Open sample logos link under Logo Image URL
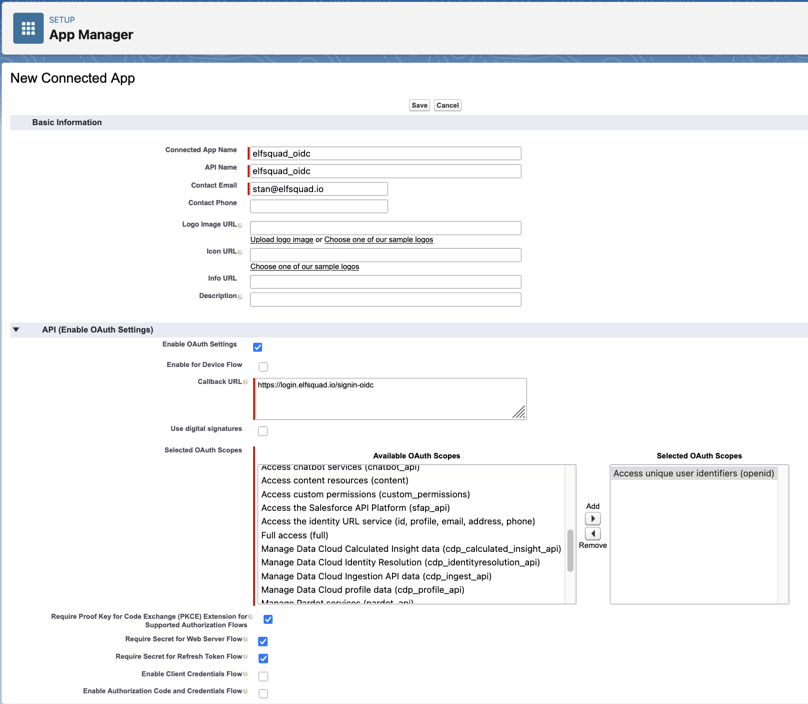808x704 pixels. coord(379,240)
